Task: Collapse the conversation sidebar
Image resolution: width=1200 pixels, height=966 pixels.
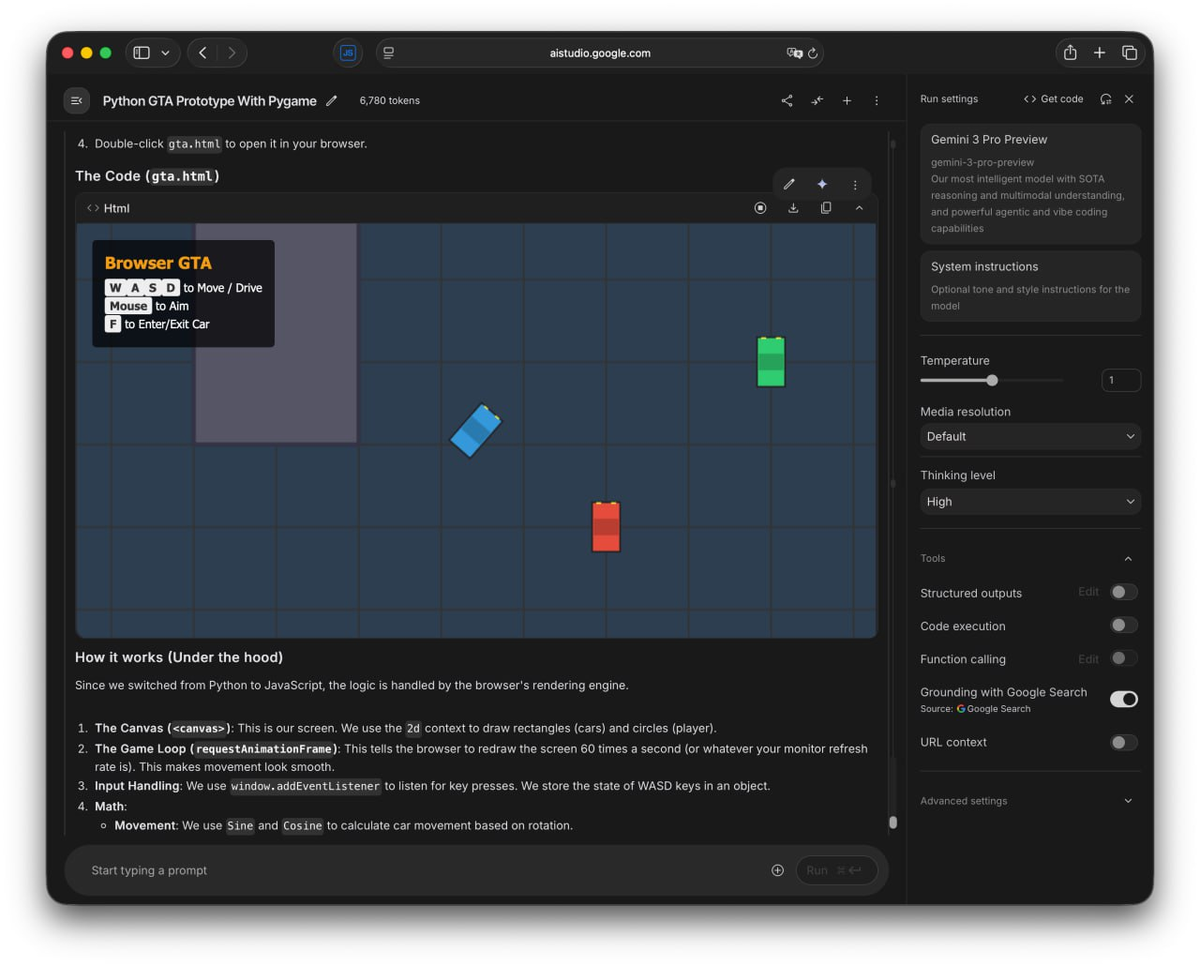Action: click(x=76, y=100)
